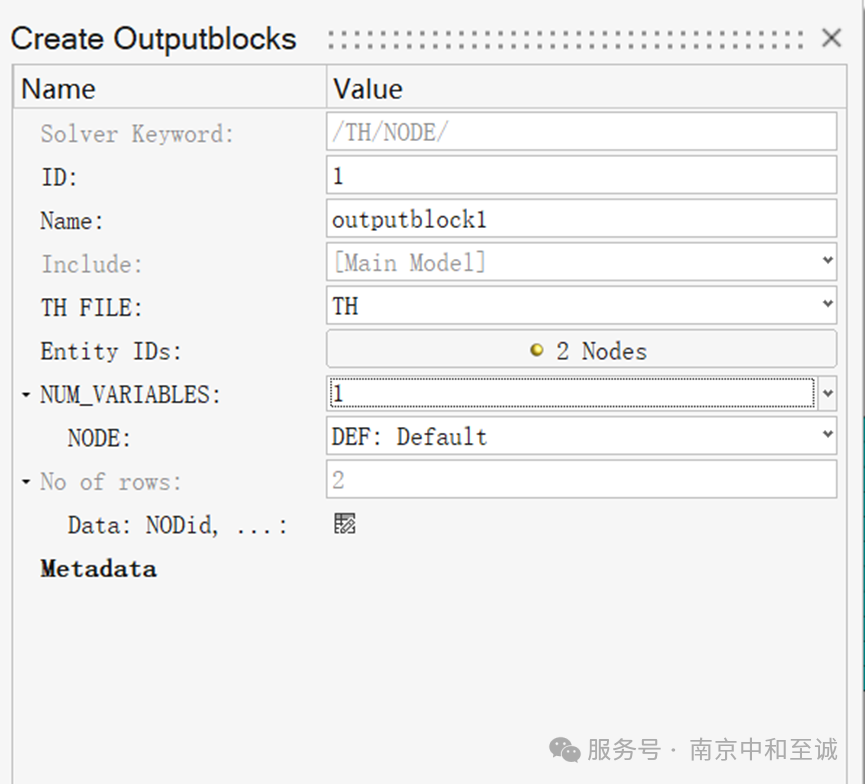Select the TH FILE label

91,308
